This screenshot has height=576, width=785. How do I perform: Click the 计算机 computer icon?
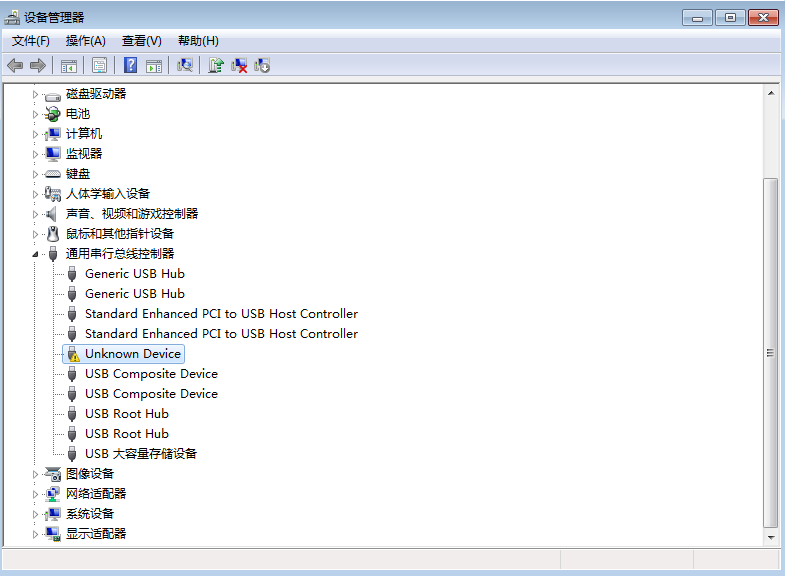(52, 134)
